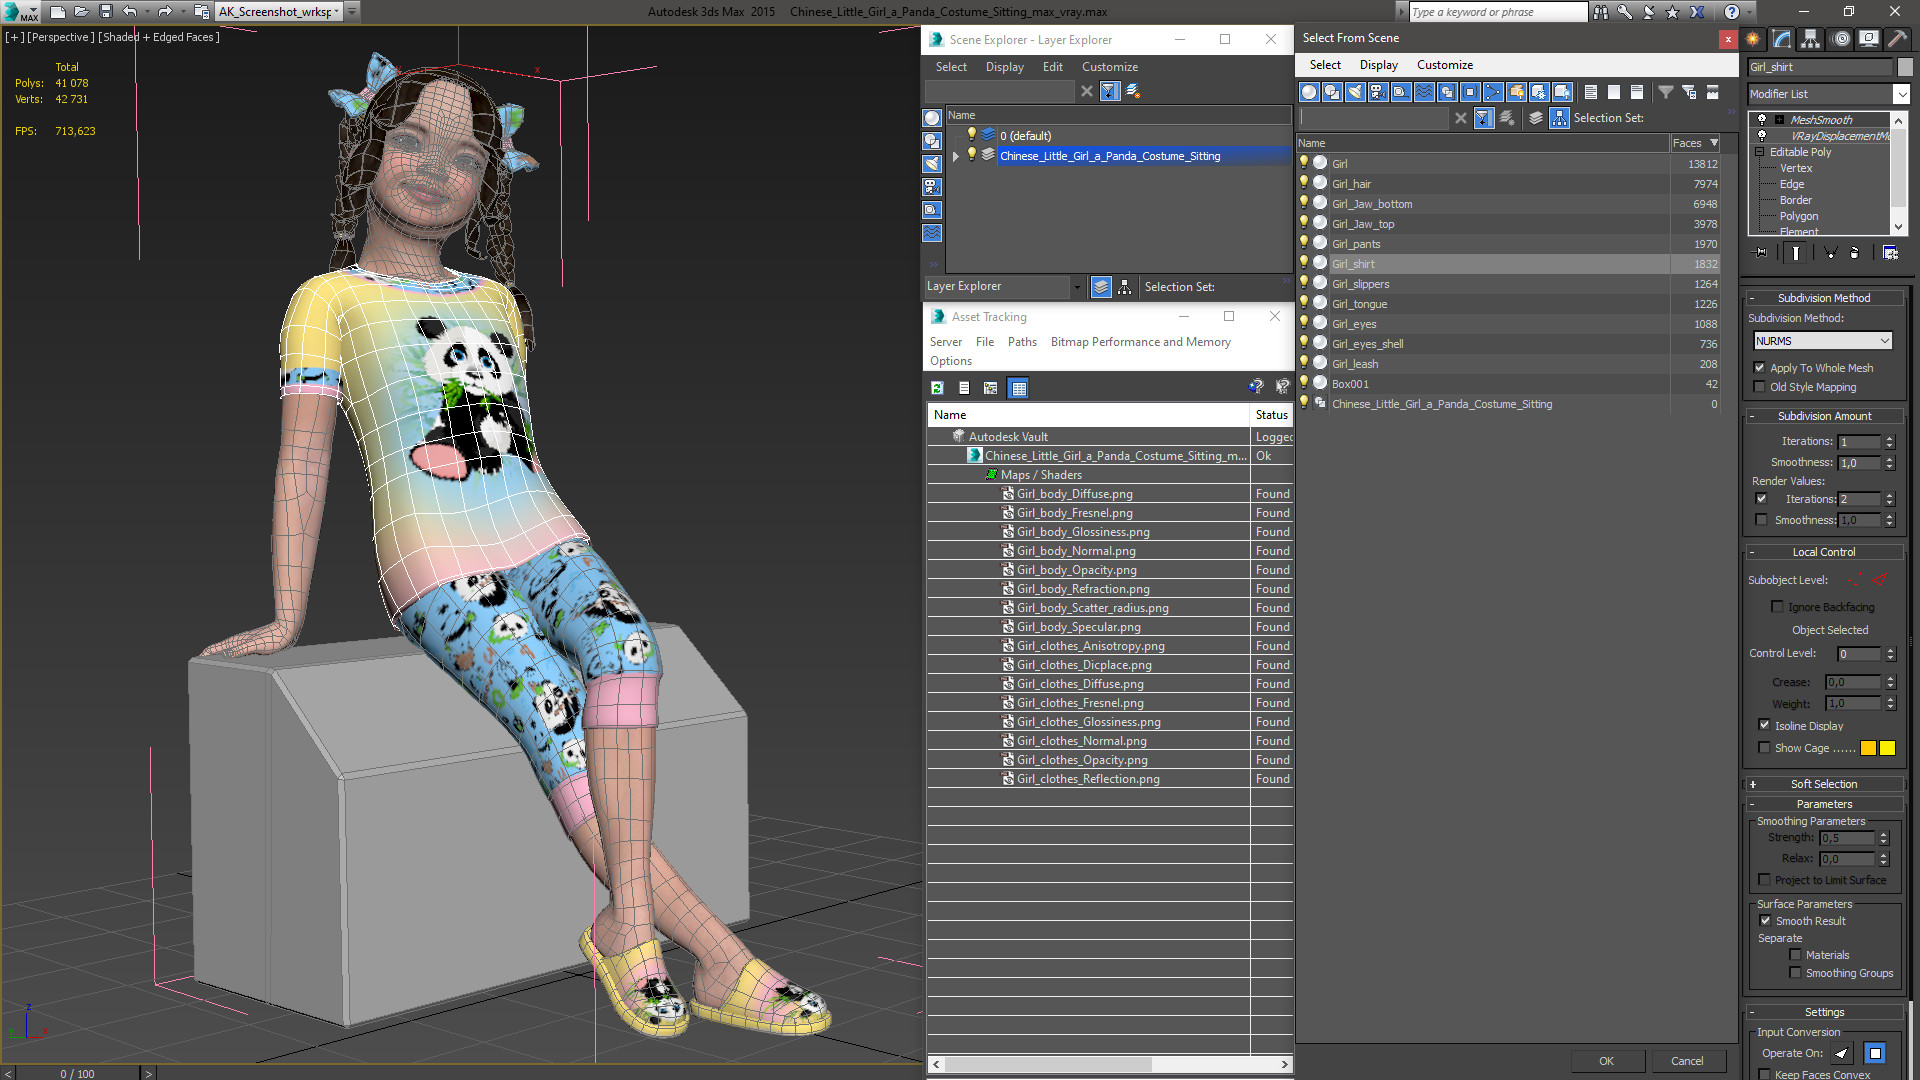Click Asset Tracking horizontal scrollbar
This screenshot has width=1920, height=1080.
1110,1064
